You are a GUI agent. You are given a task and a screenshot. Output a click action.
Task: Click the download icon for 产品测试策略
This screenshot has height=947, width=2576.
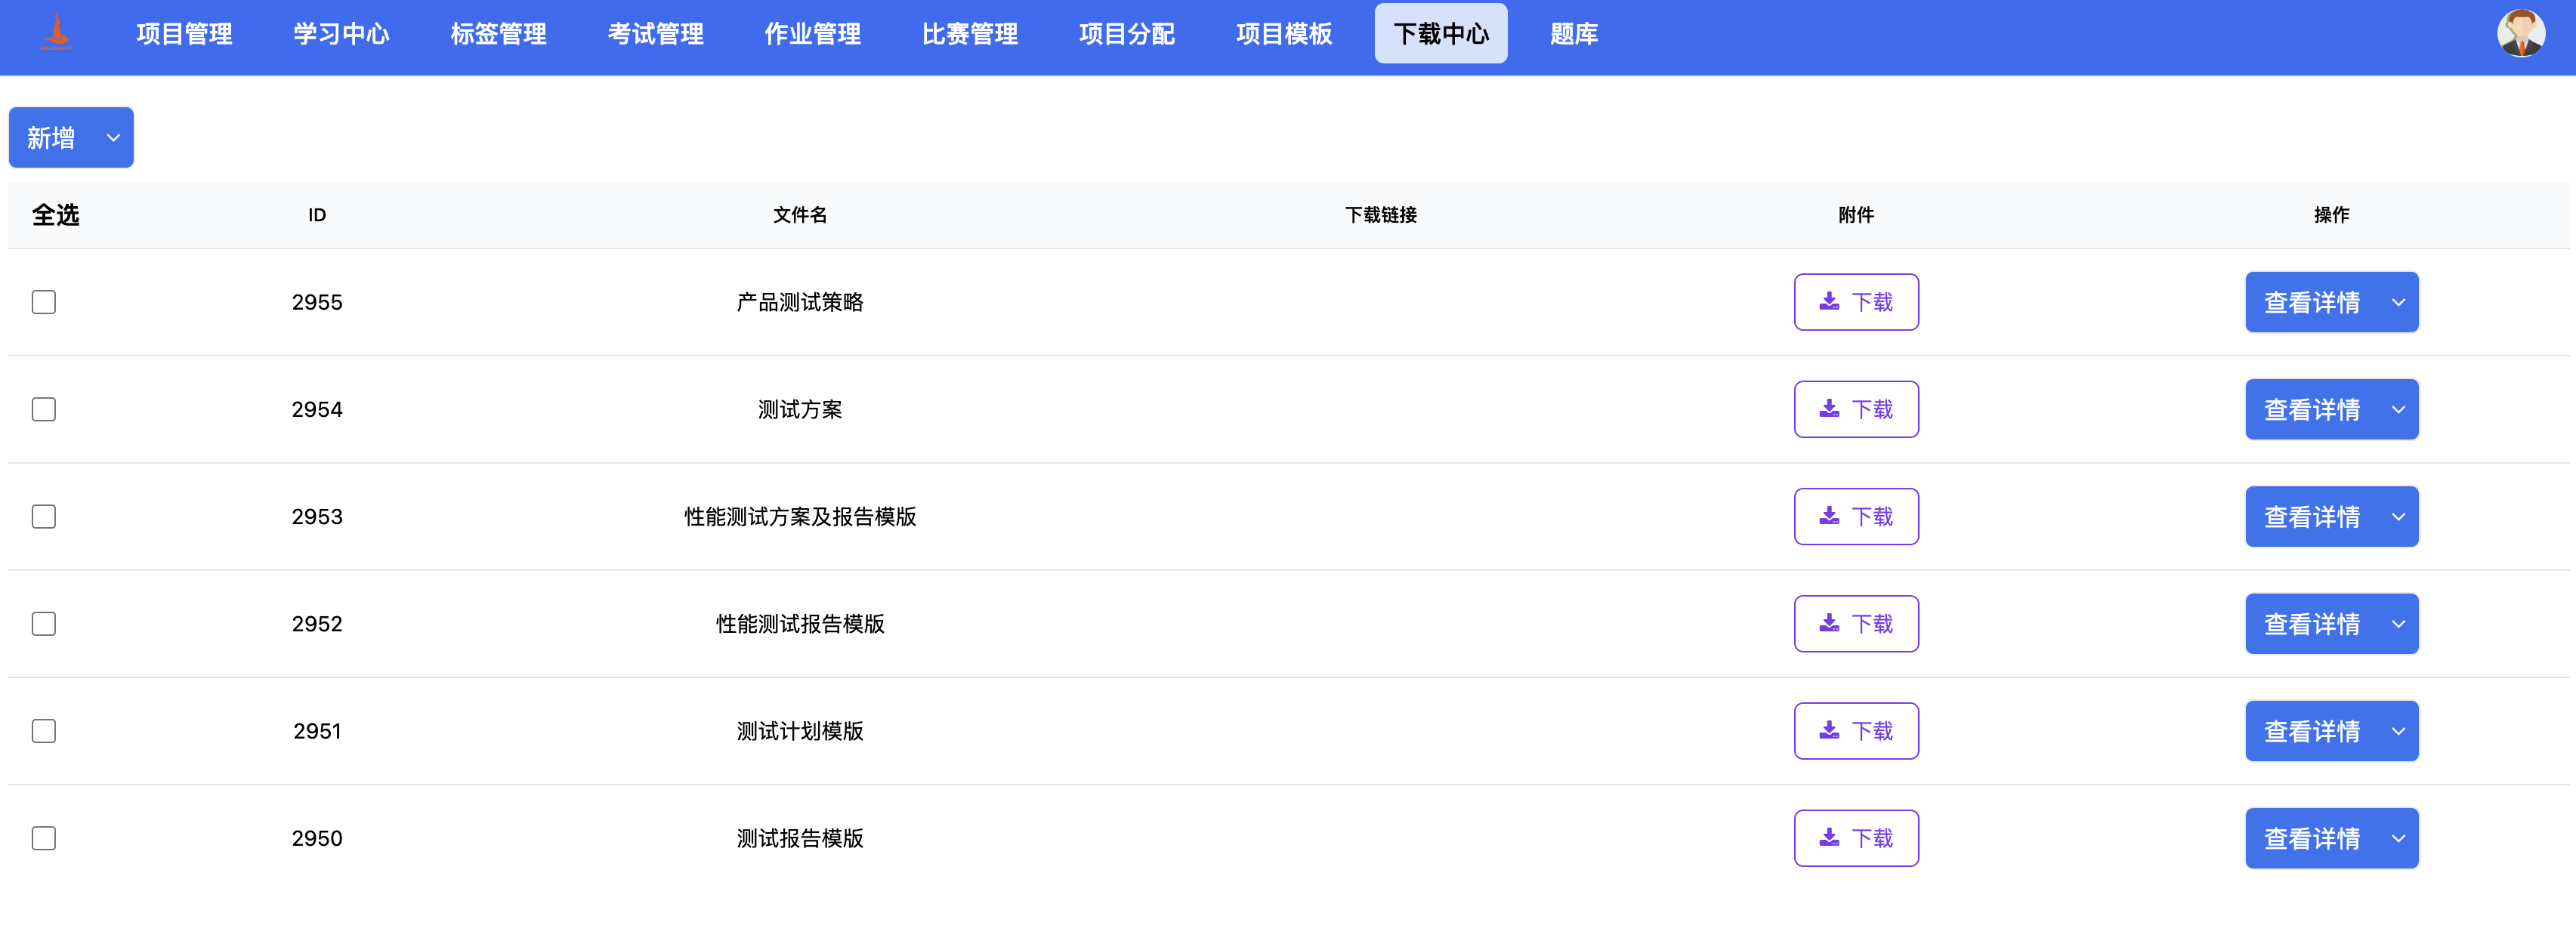point(1829,301)
